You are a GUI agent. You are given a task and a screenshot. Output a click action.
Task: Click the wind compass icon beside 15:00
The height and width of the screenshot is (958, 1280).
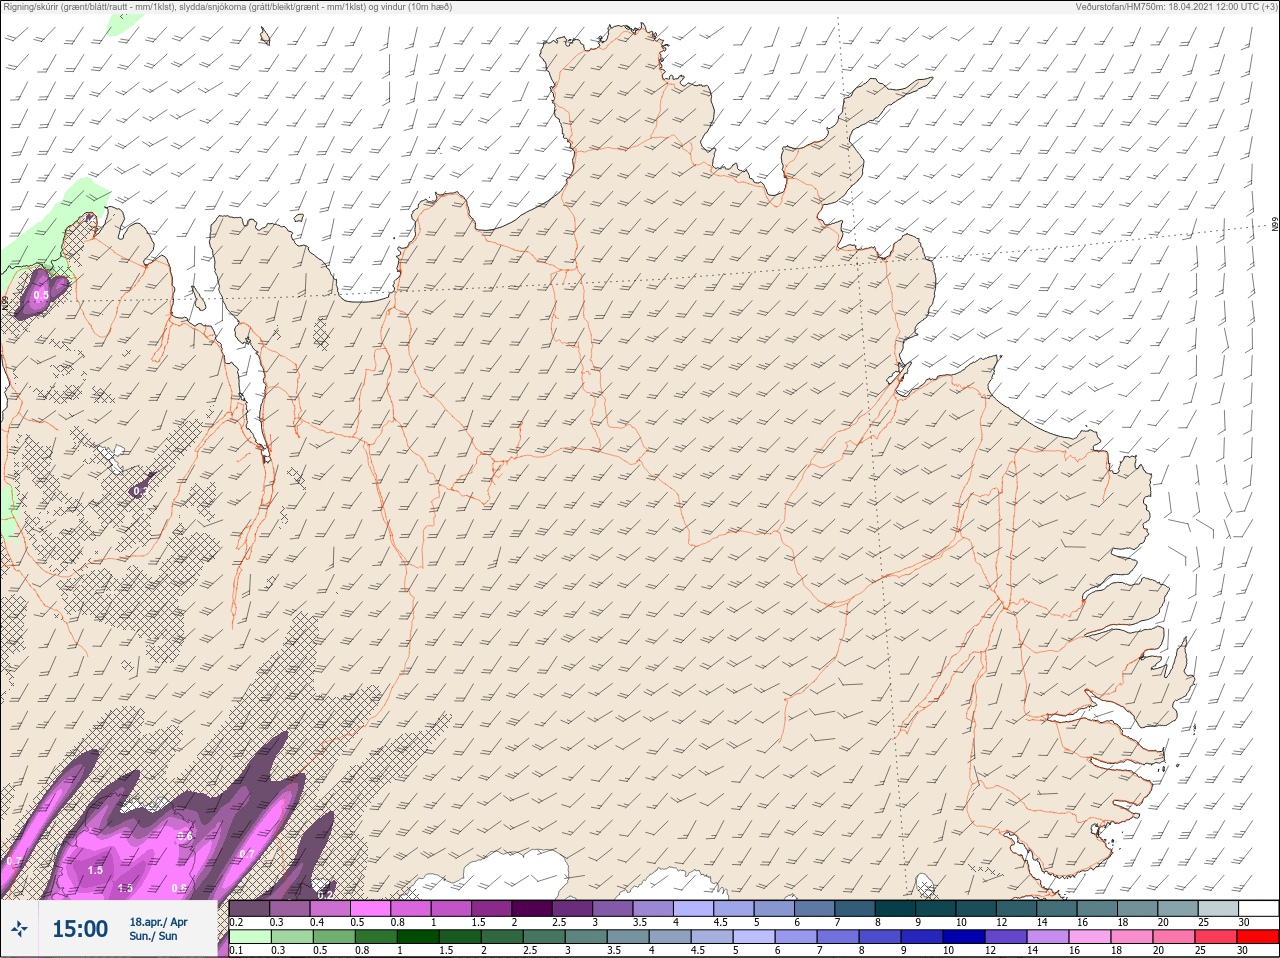point(20,929)
